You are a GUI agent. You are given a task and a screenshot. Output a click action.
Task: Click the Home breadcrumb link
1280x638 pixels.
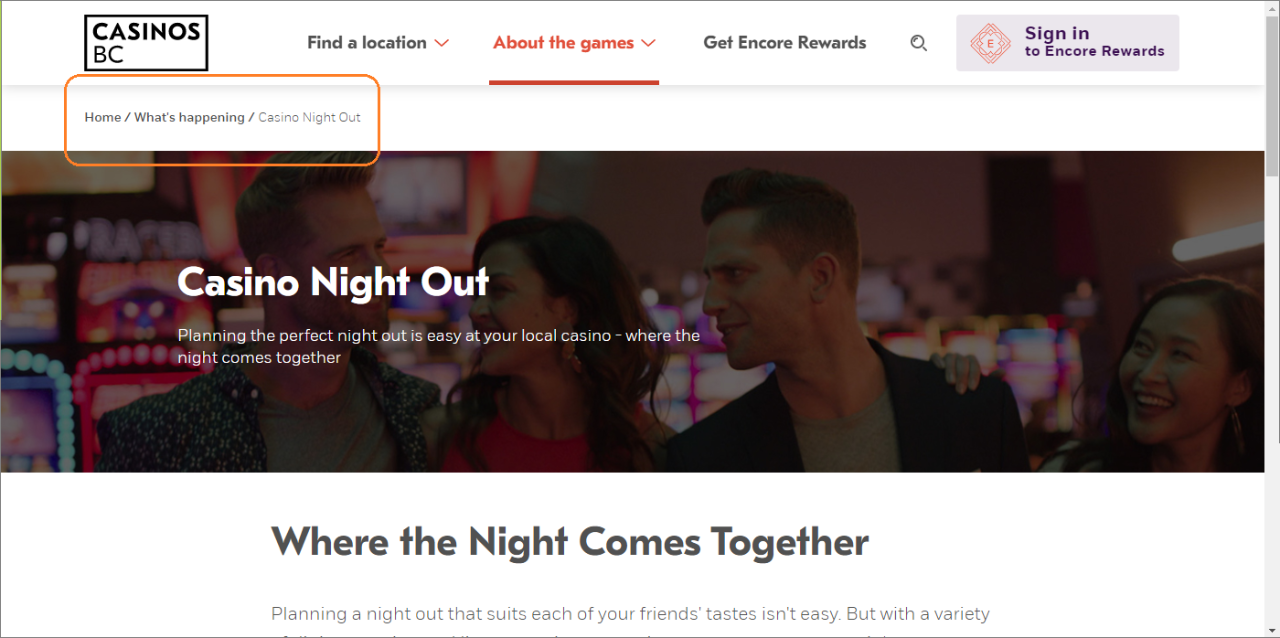[102, 117]
